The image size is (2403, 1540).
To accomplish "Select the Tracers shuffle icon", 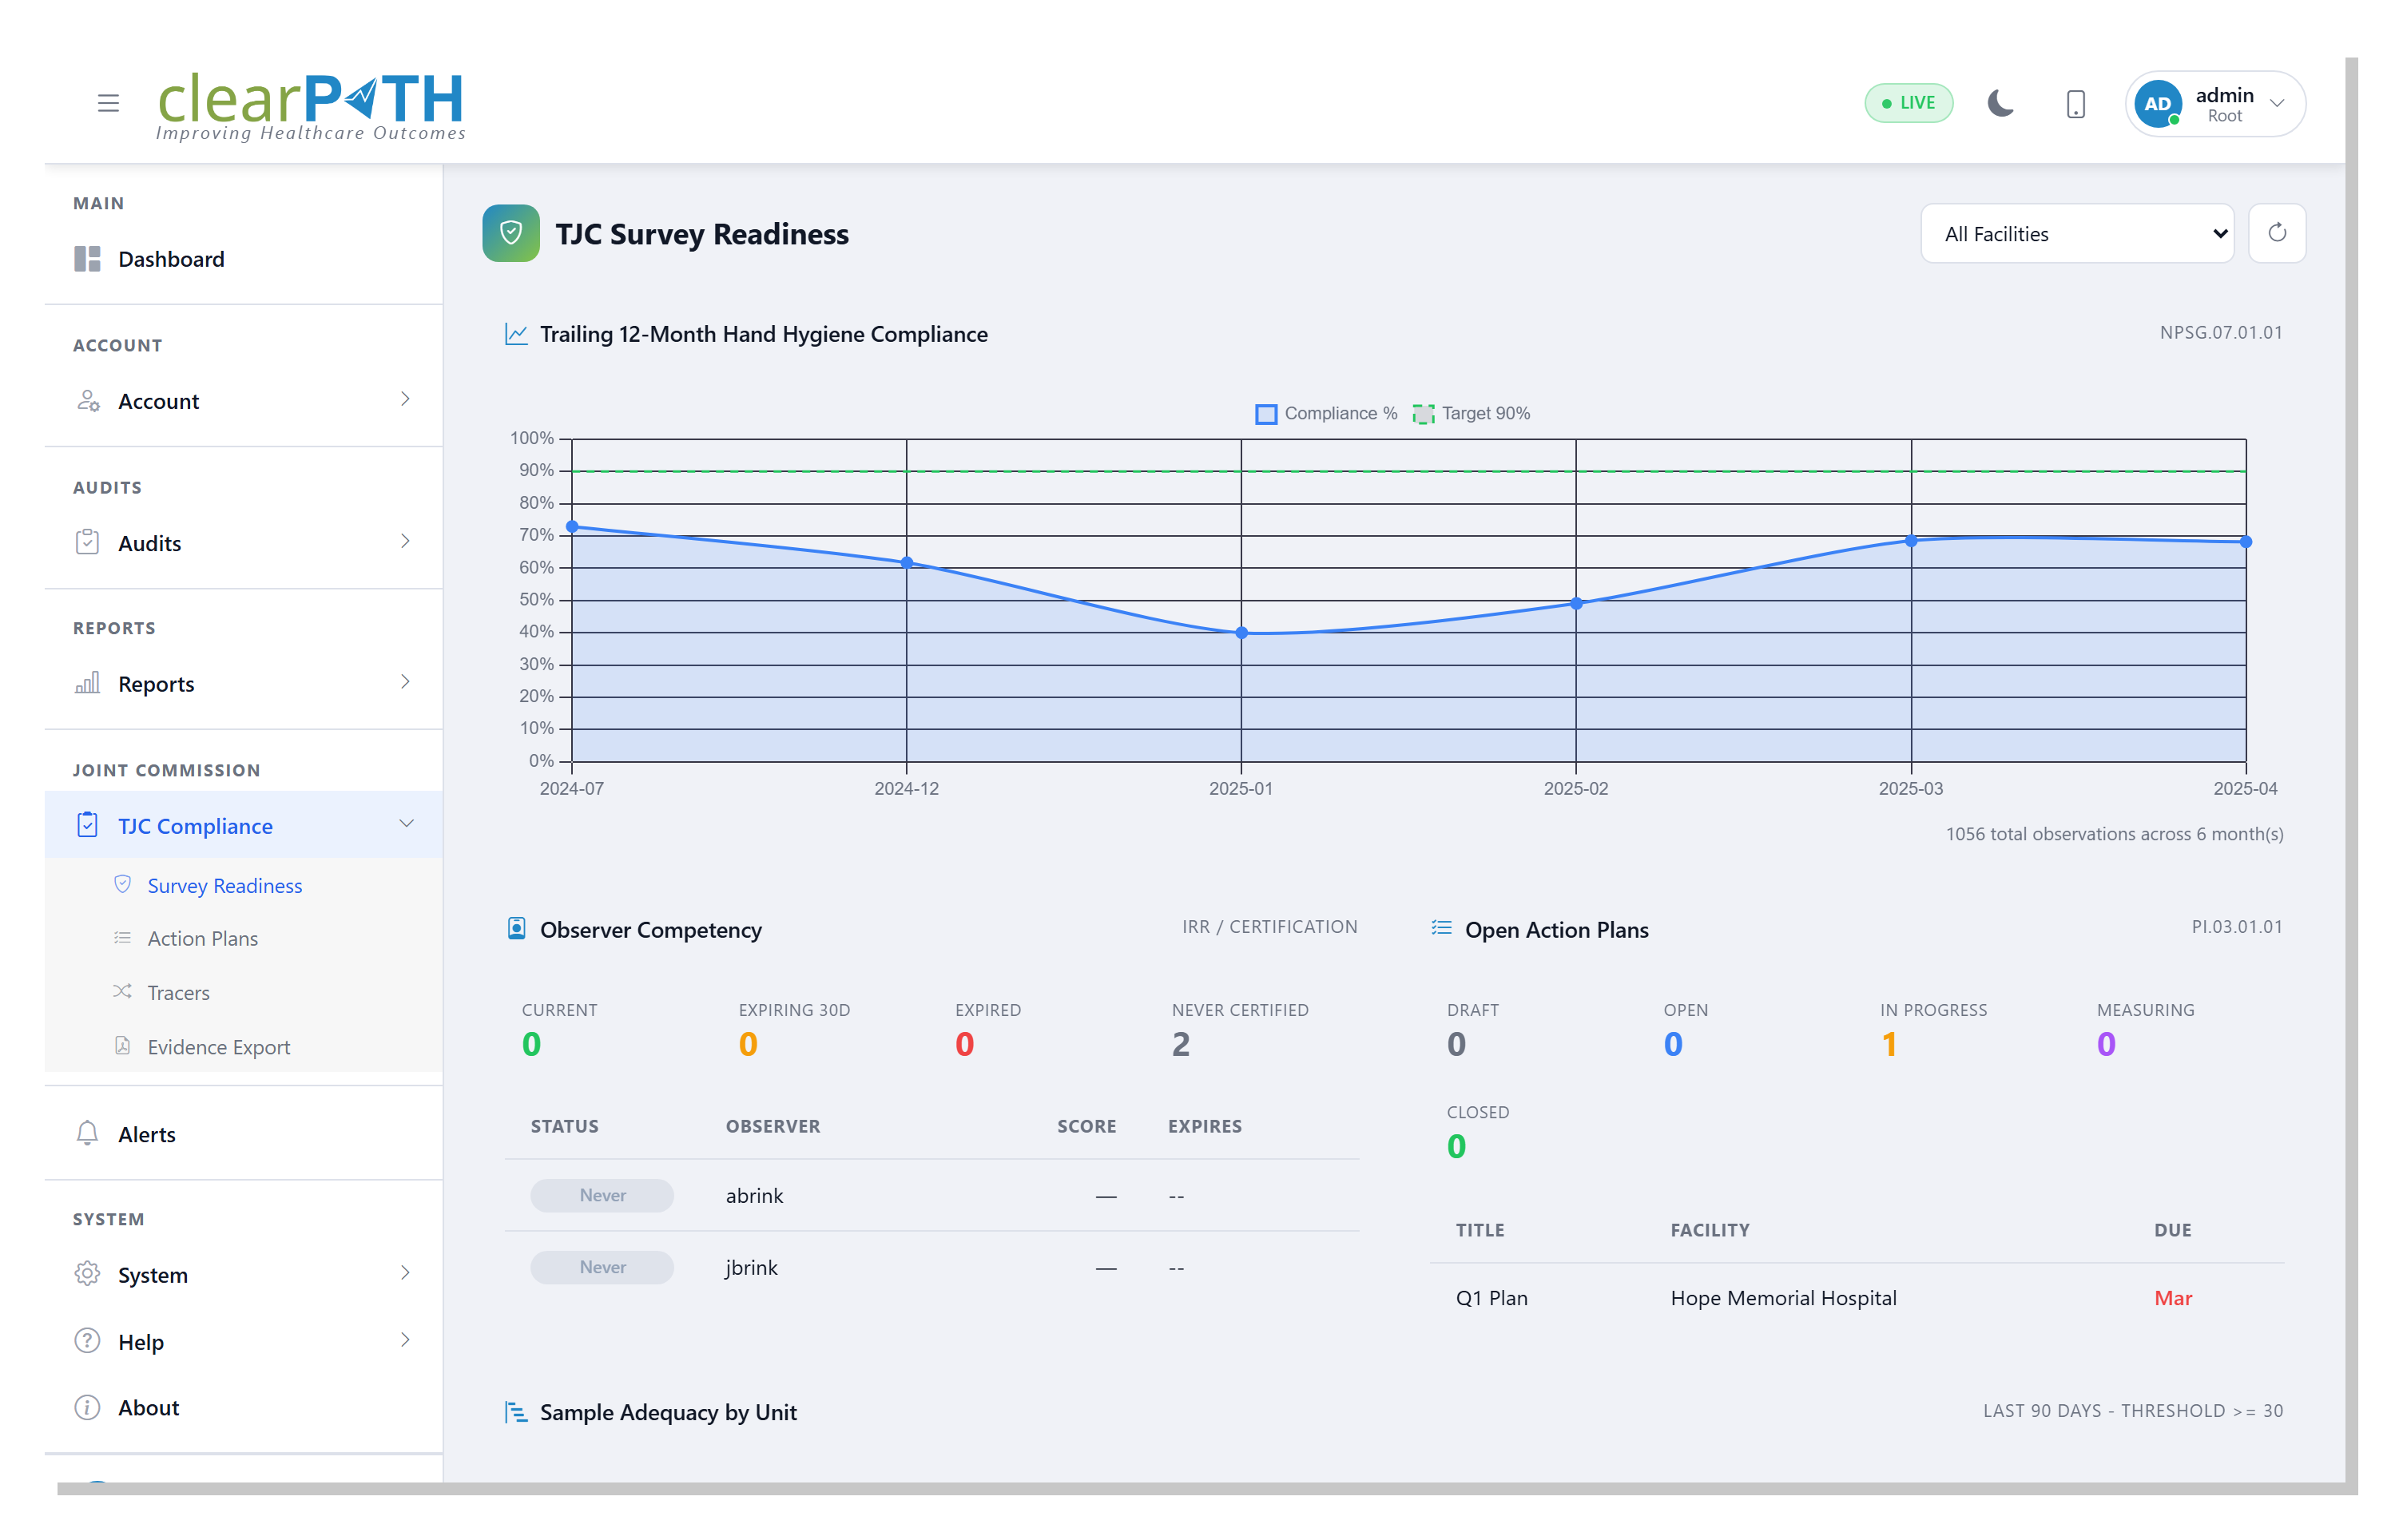I will tap(122, 991).
